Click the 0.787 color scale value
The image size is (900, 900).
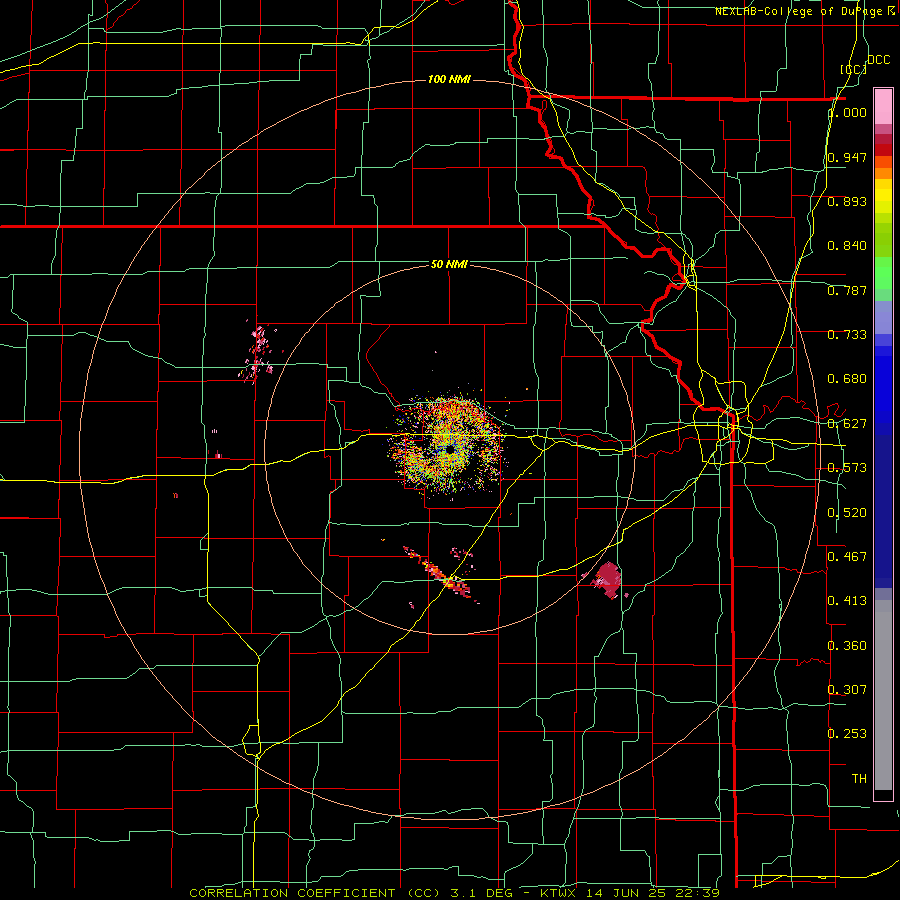tap(847, 290)
